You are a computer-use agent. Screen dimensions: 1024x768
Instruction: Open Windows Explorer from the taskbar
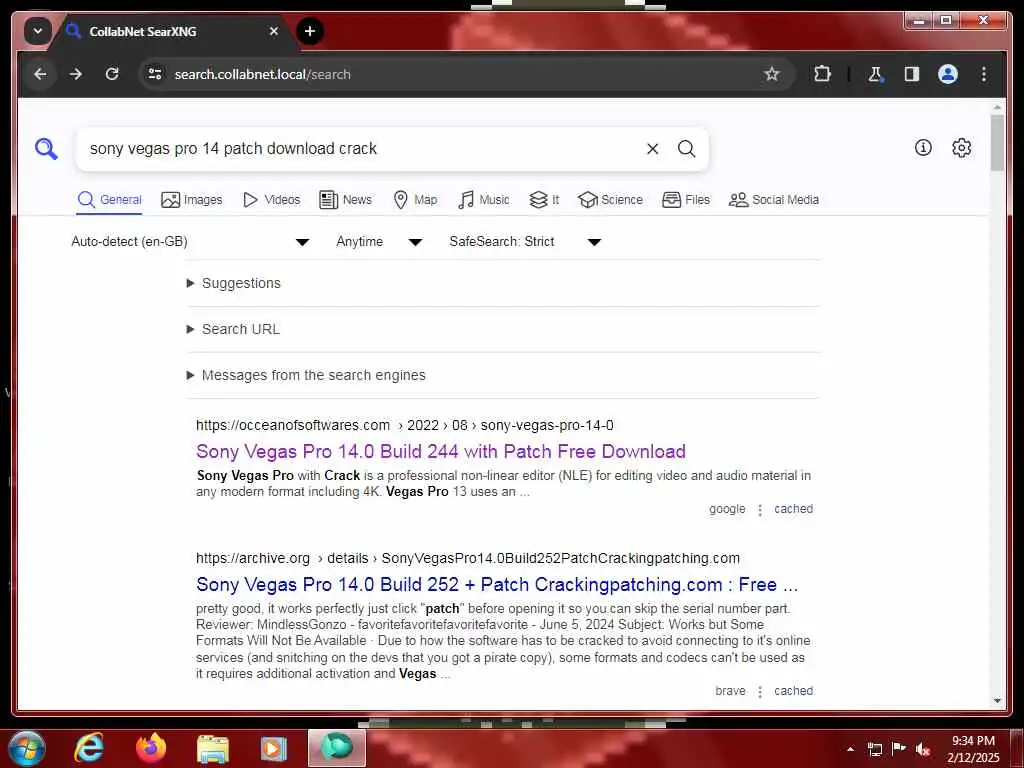coord(212,748)
